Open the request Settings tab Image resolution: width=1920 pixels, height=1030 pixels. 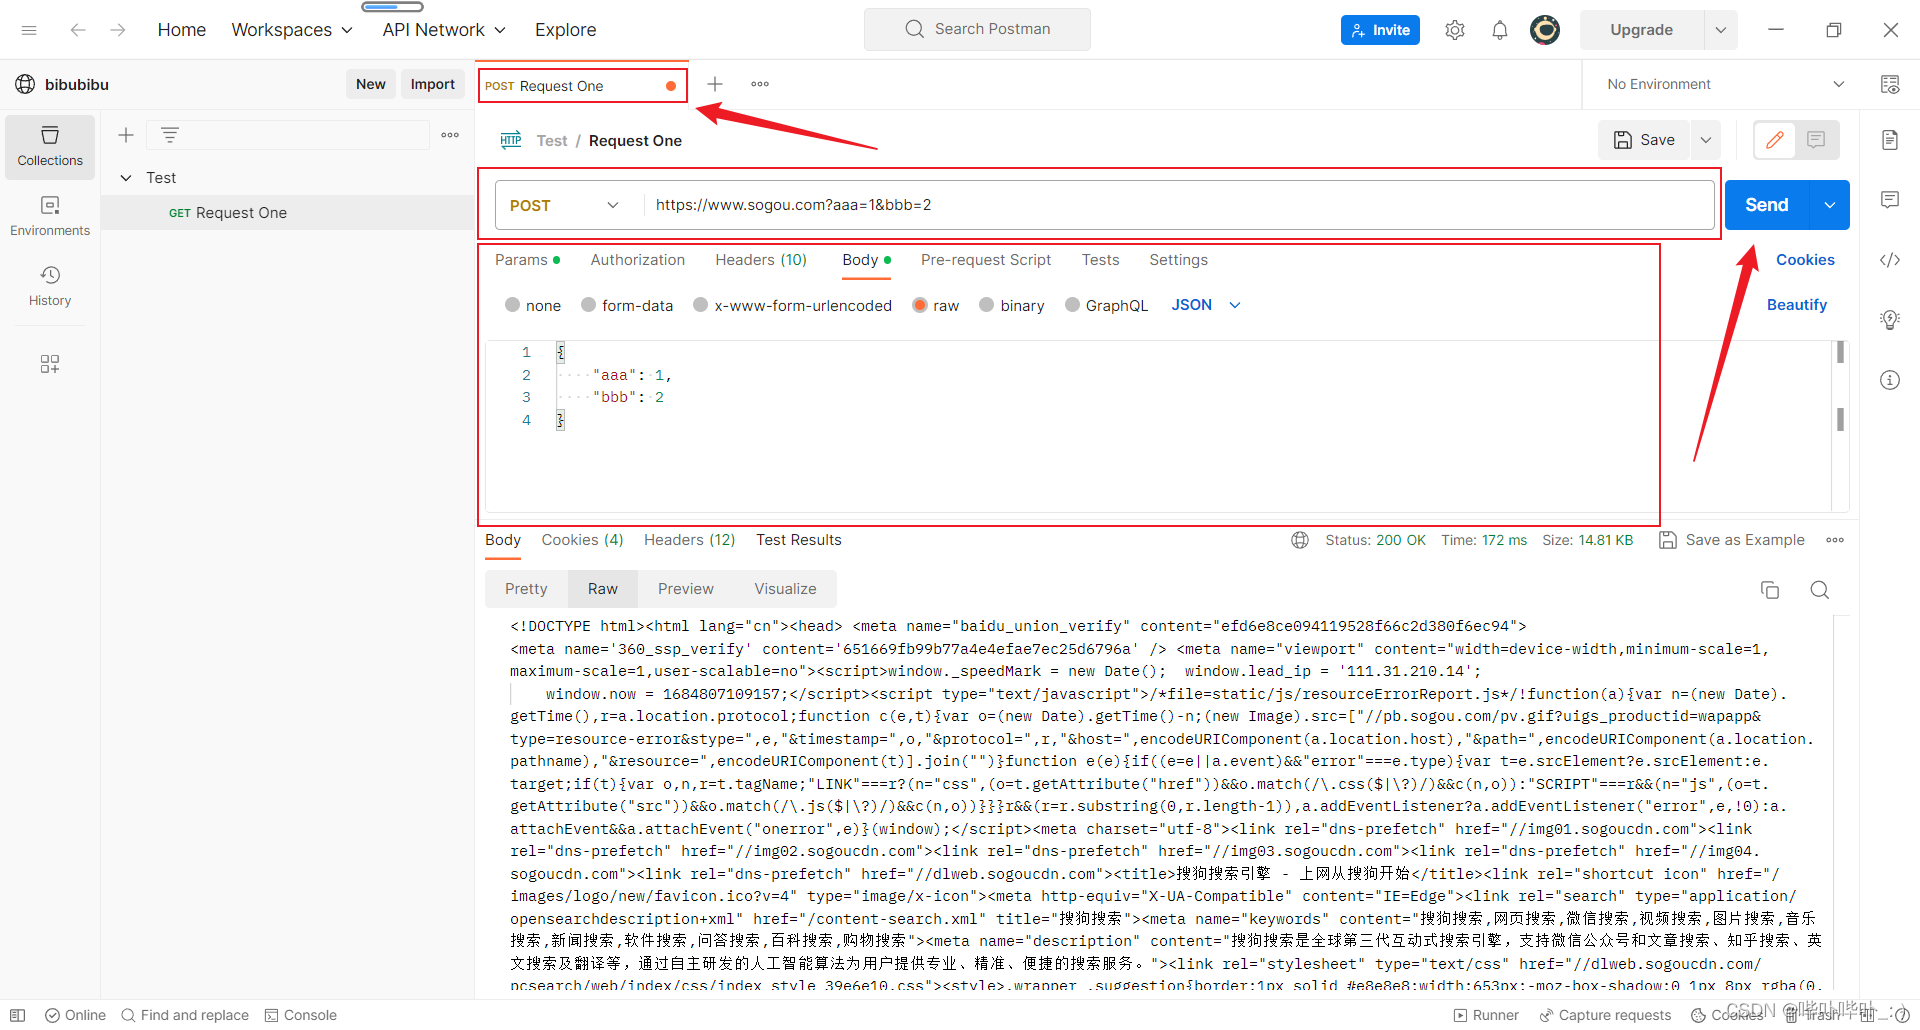tap(1179, 260)
